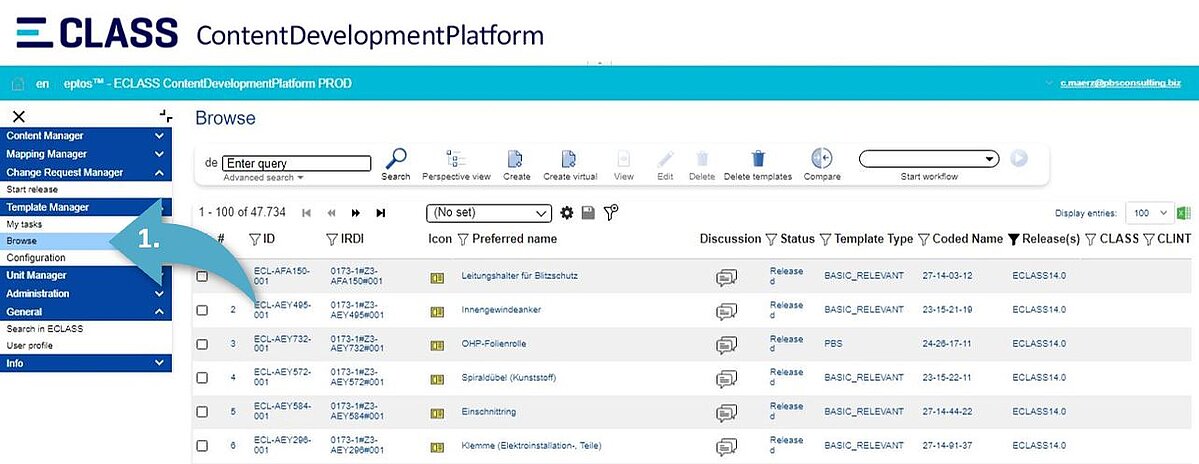1199x464 pixels.
Task: Select Search in ECLASS menu item
Action: pos(45,329)
